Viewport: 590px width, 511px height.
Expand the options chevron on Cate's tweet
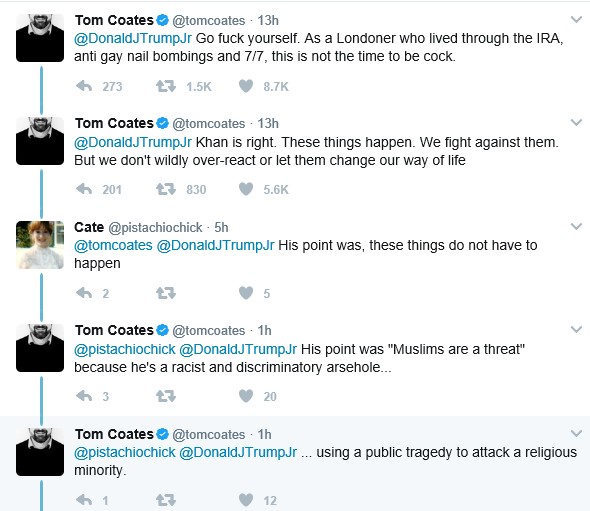[576, 226]
